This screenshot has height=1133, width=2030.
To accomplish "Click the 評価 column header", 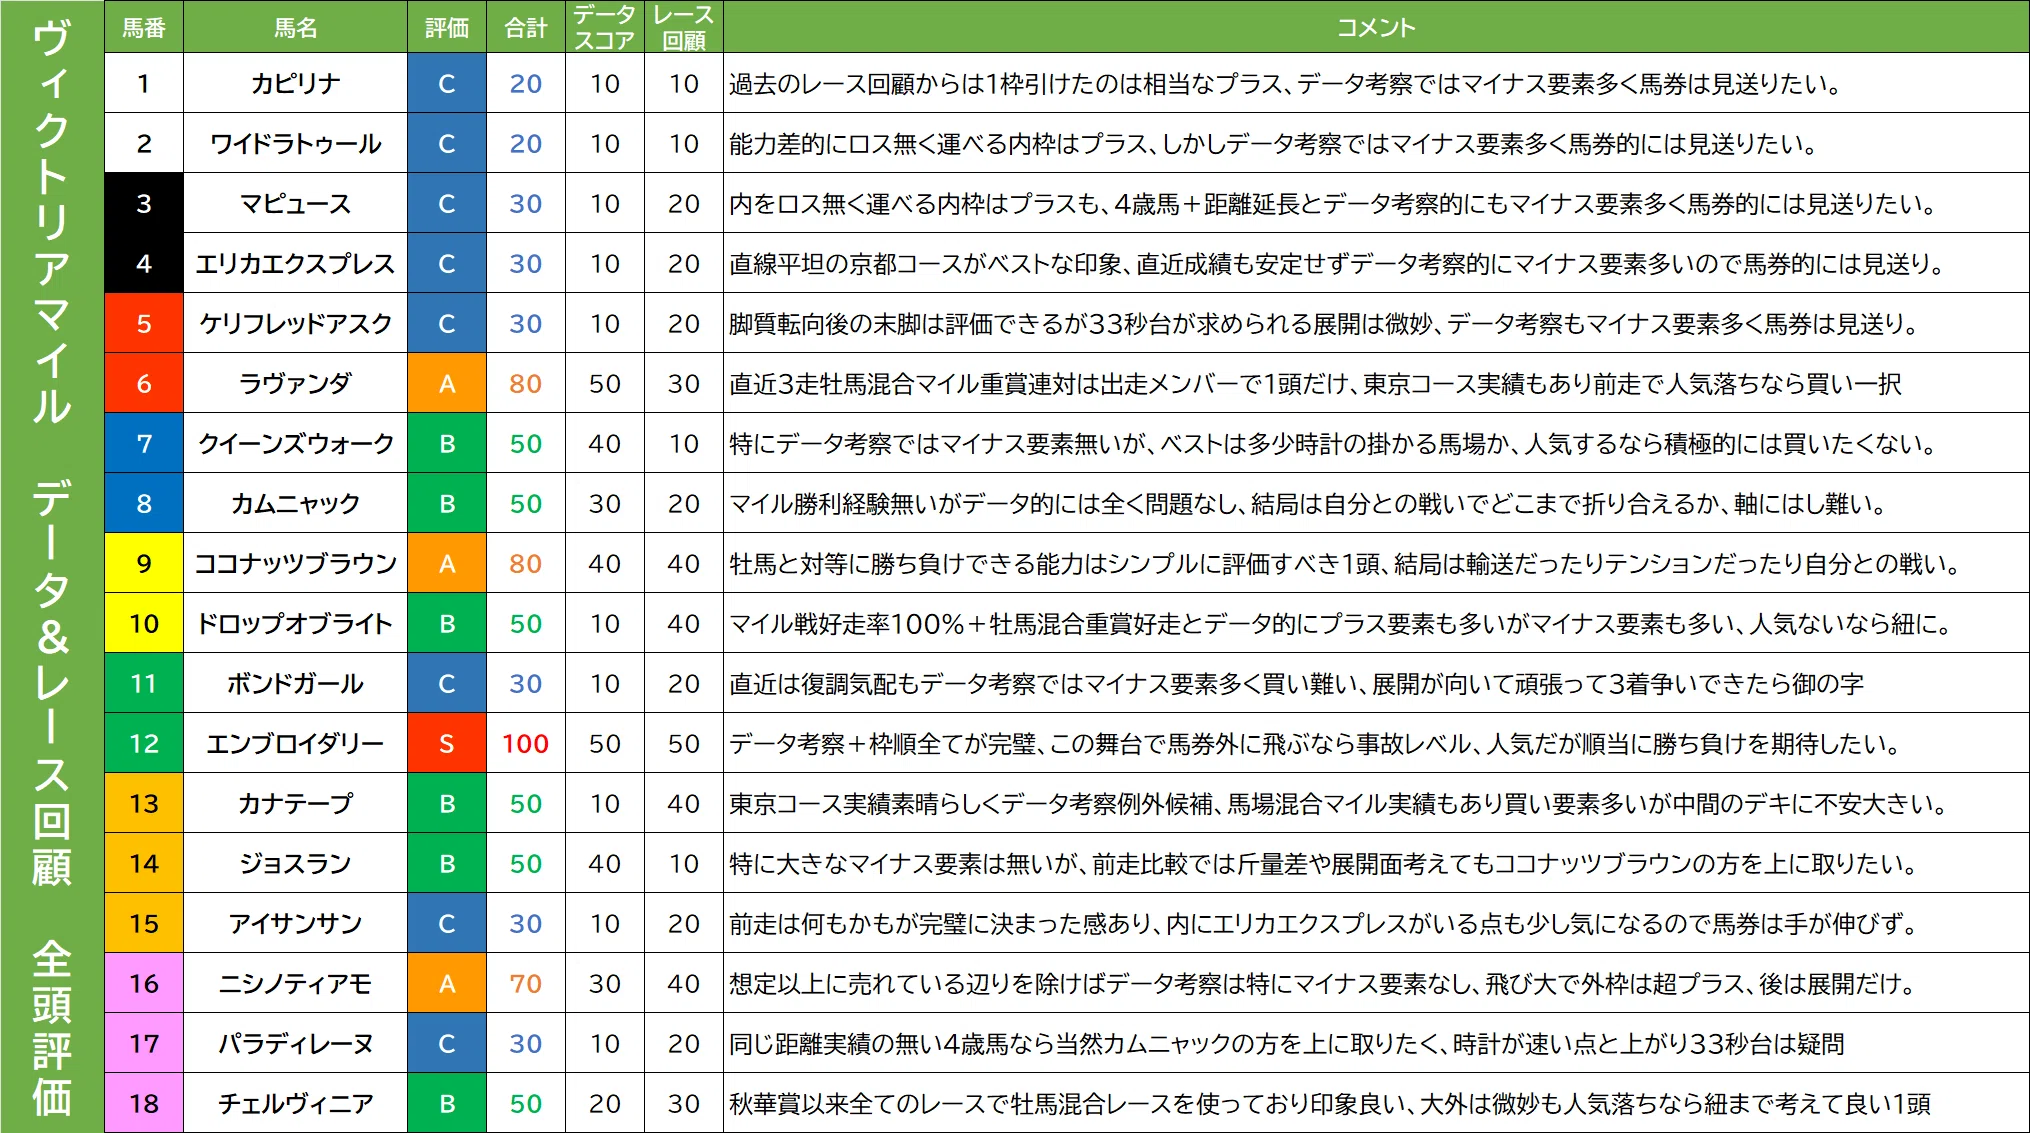I will pos(447,27).
